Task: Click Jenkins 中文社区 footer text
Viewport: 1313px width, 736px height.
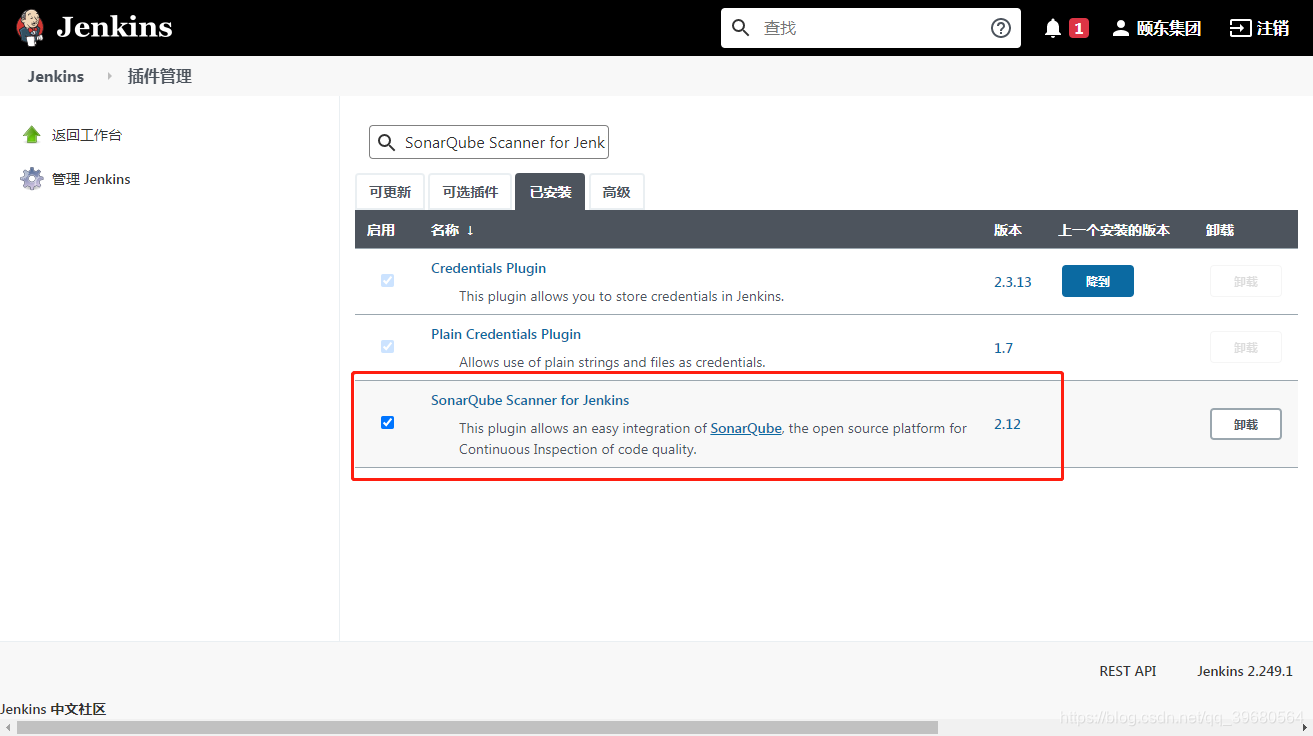Action: tap(53, 709)
